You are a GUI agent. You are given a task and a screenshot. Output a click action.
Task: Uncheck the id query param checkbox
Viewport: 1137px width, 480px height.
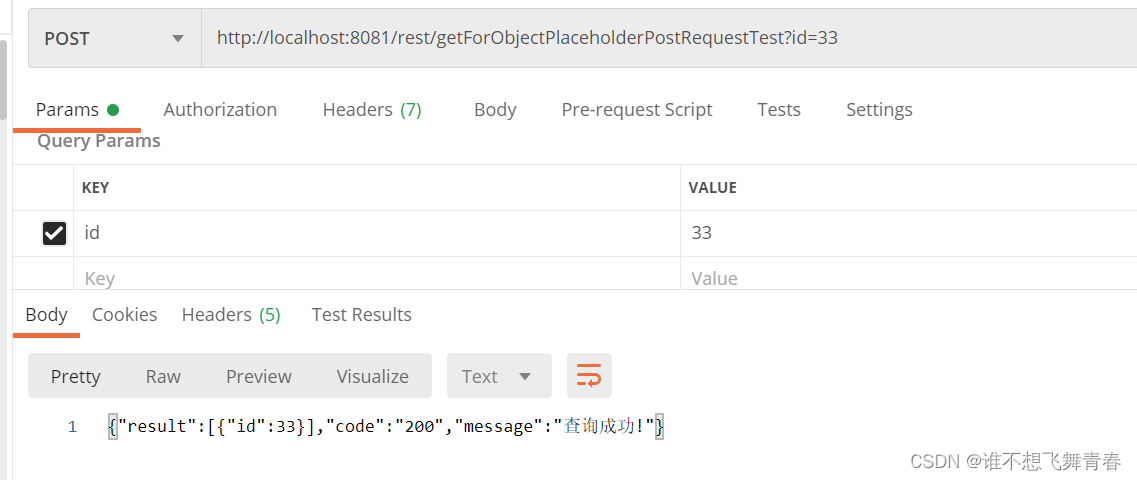[54, 233]
